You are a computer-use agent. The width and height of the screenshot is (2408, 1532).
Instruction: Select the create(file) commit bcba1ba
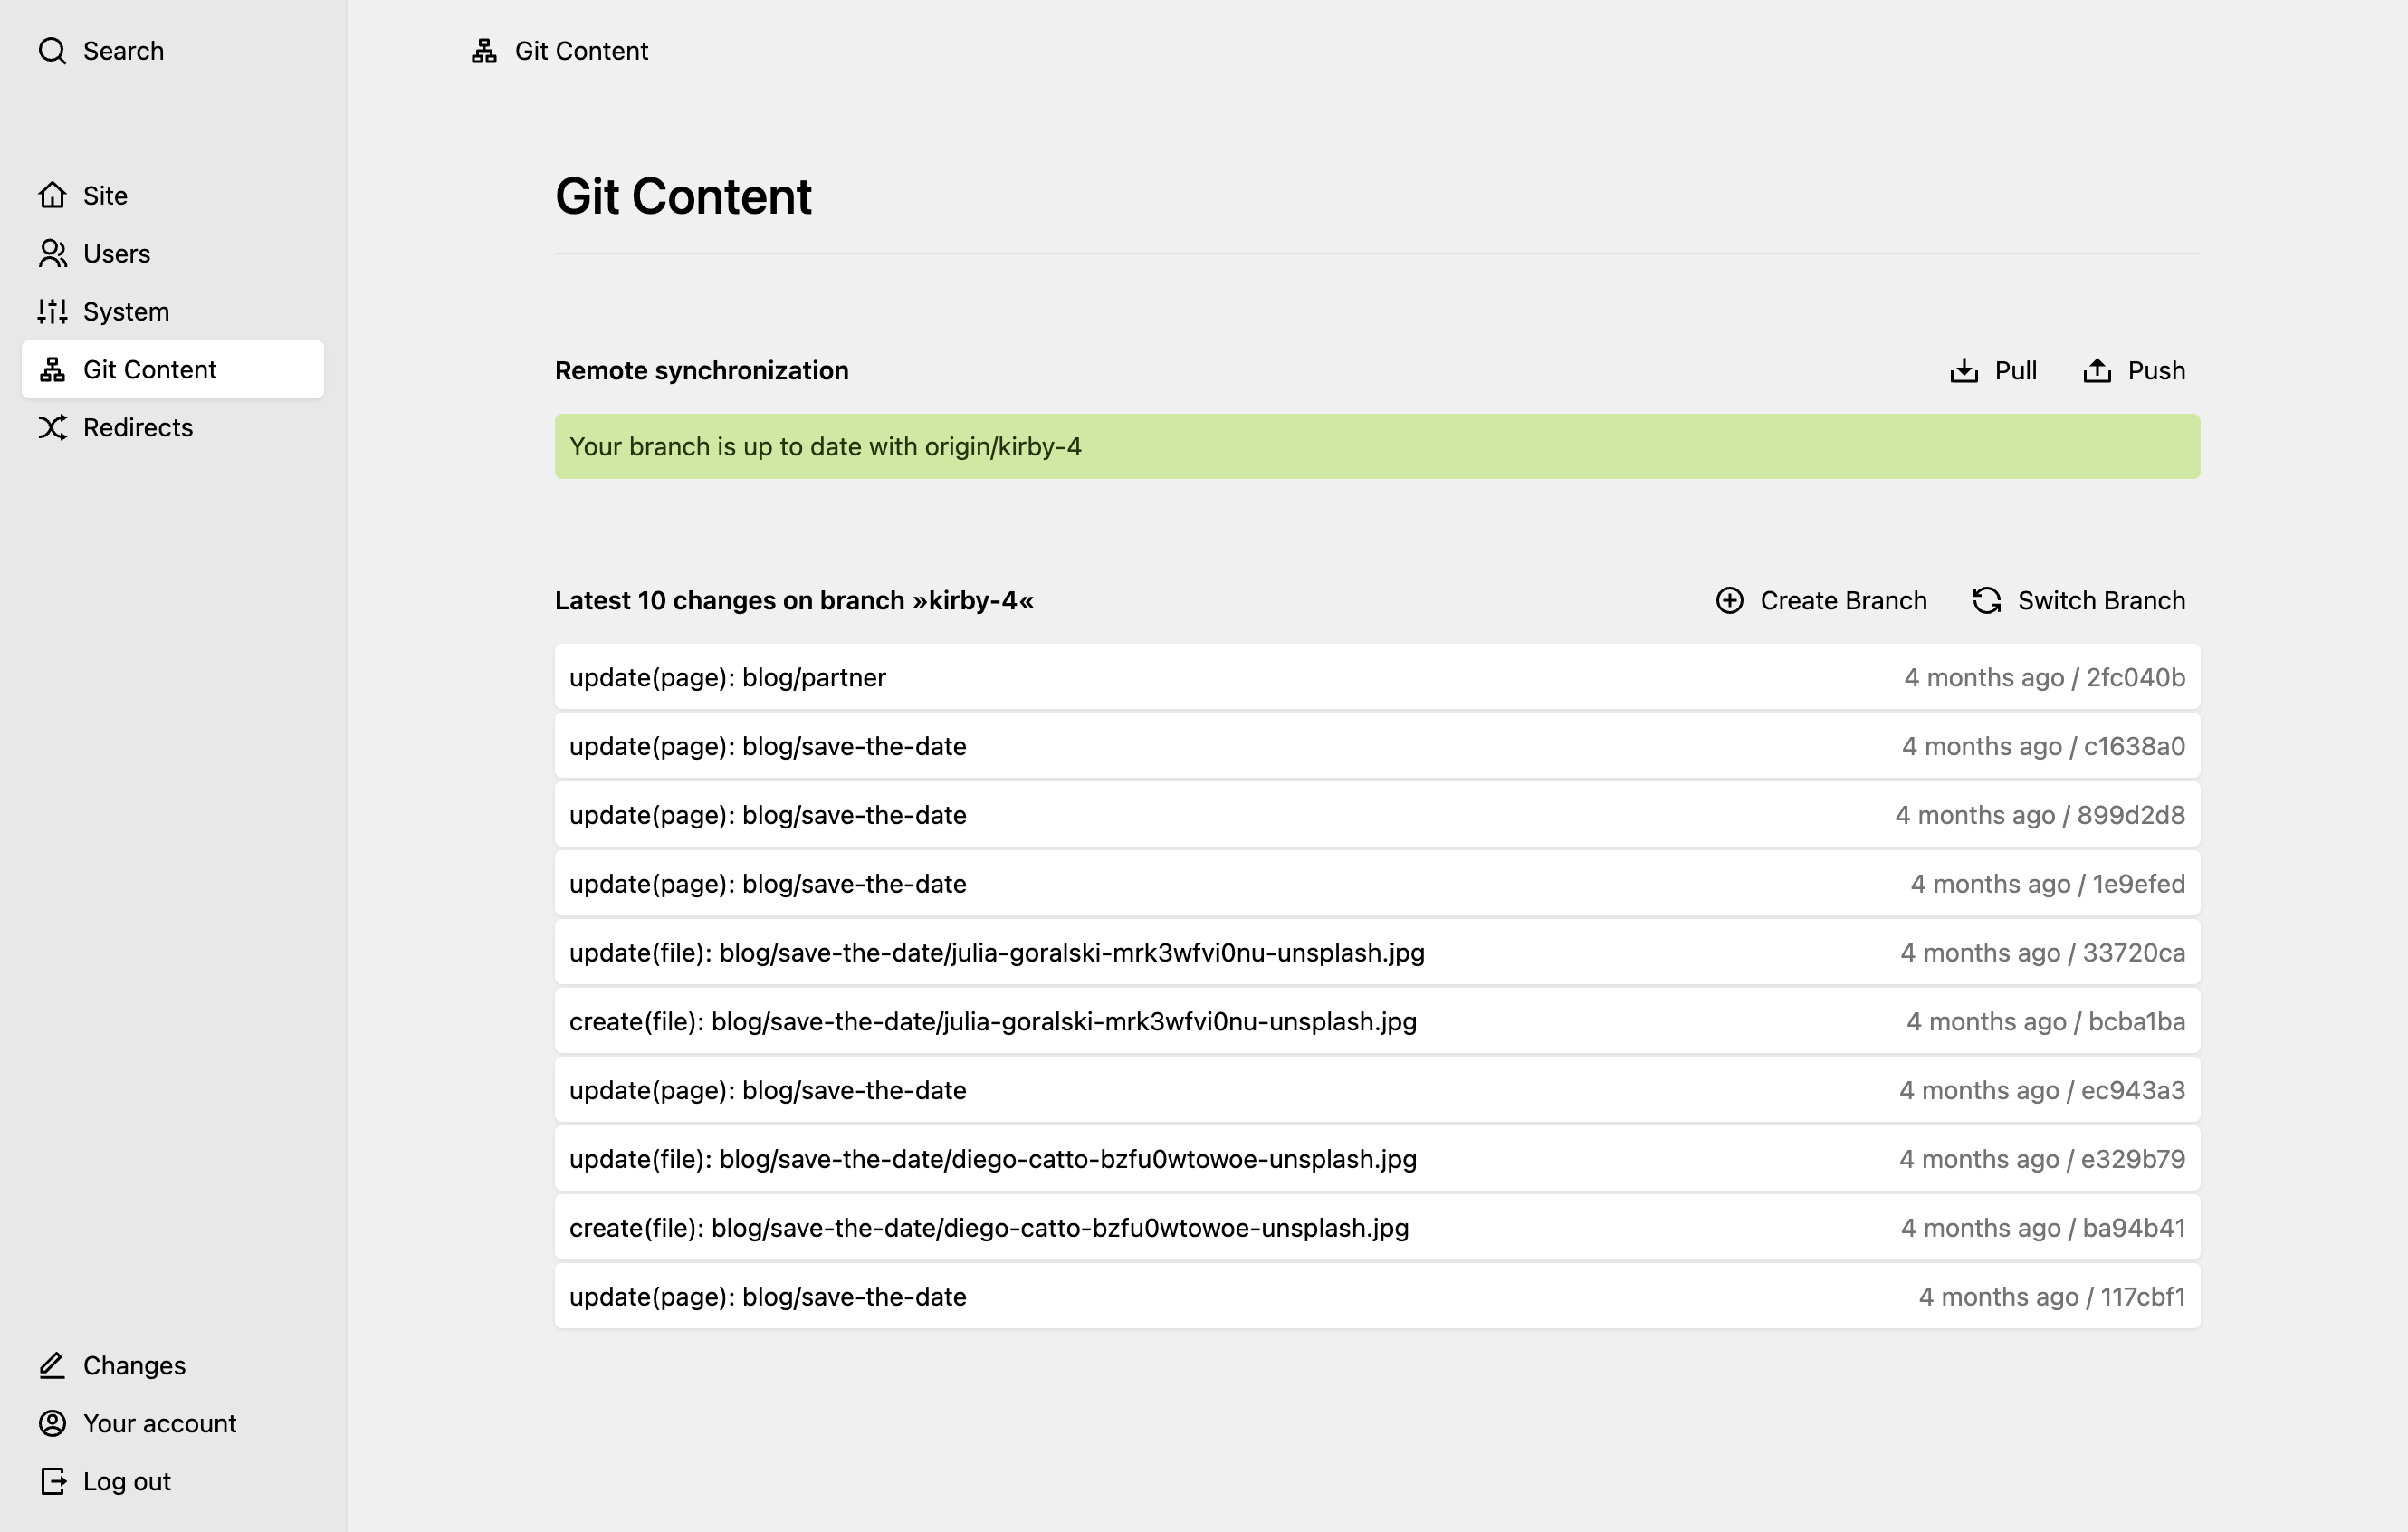coord(1377,1022)
